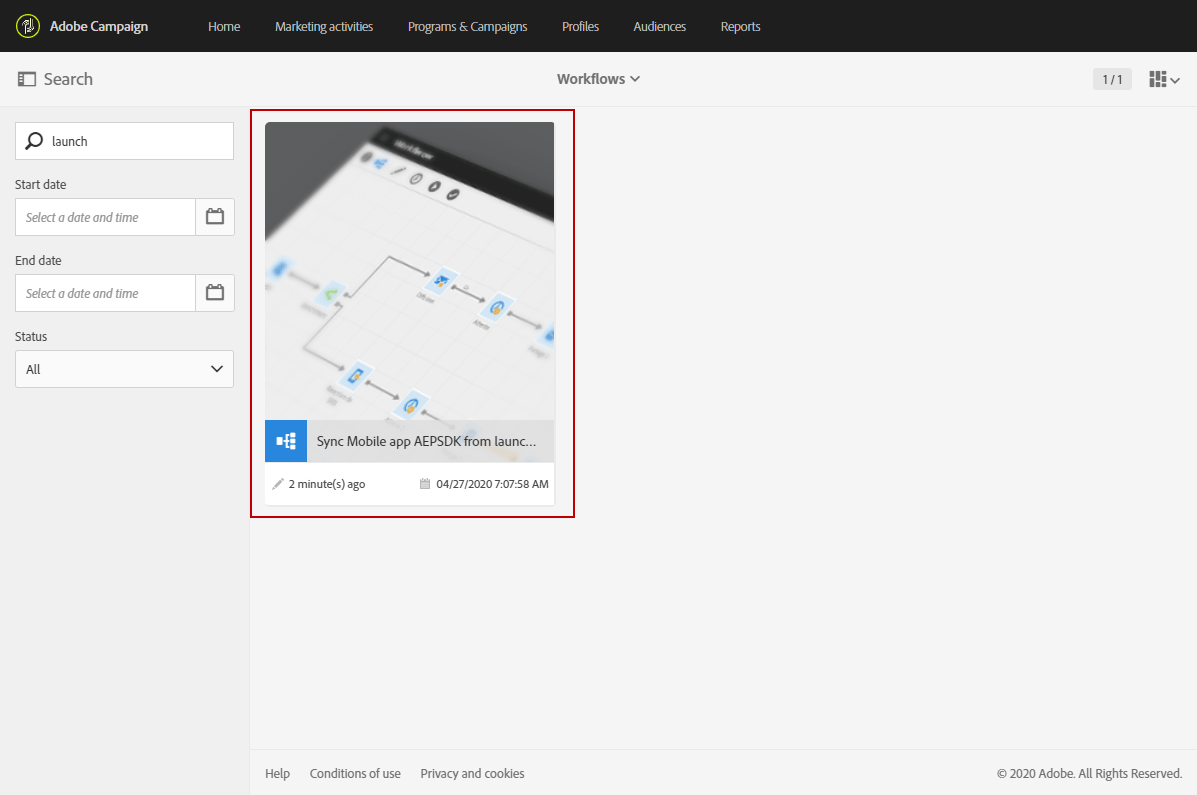The height and width of the screenshot is (795, 1197).
Task: Expand the Status dropdown showing All
Action: (124, 369)
